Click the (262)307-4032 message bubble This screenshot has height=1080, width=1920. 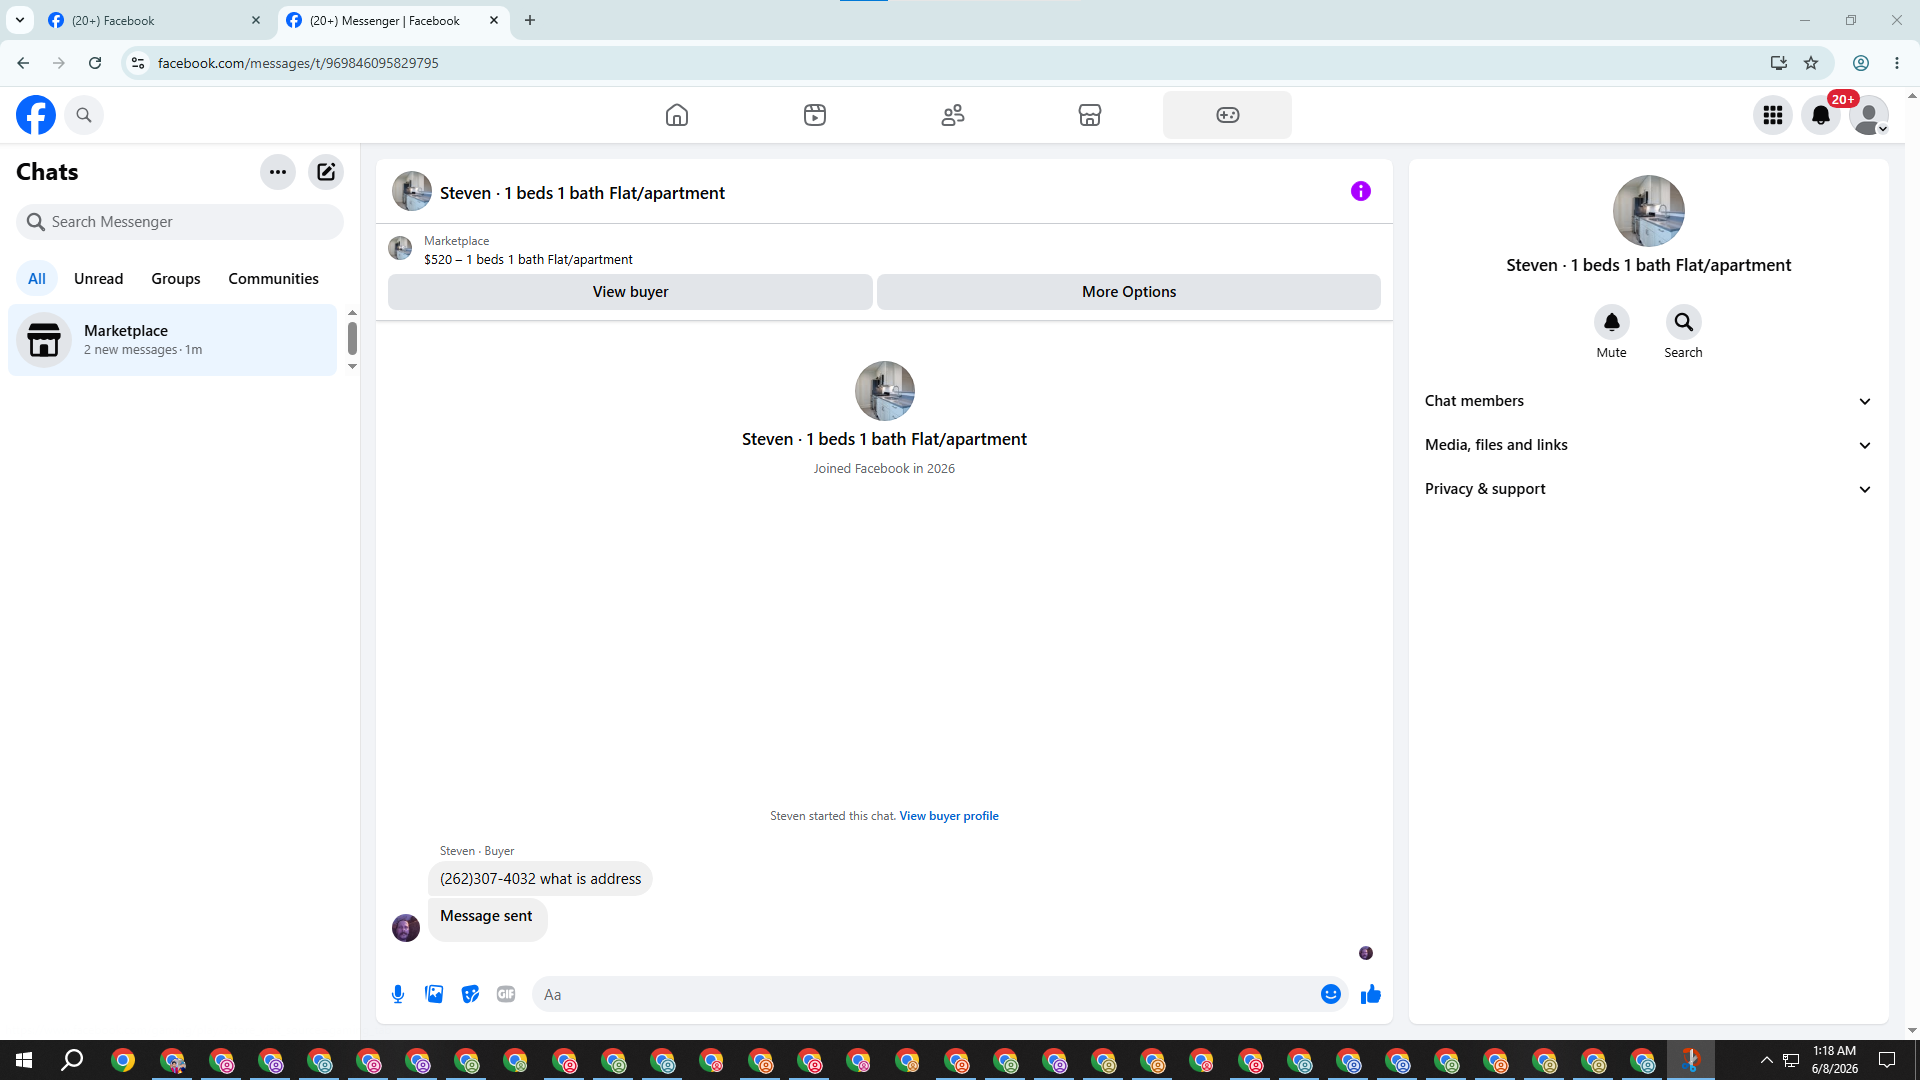click(x=540, y=879)
